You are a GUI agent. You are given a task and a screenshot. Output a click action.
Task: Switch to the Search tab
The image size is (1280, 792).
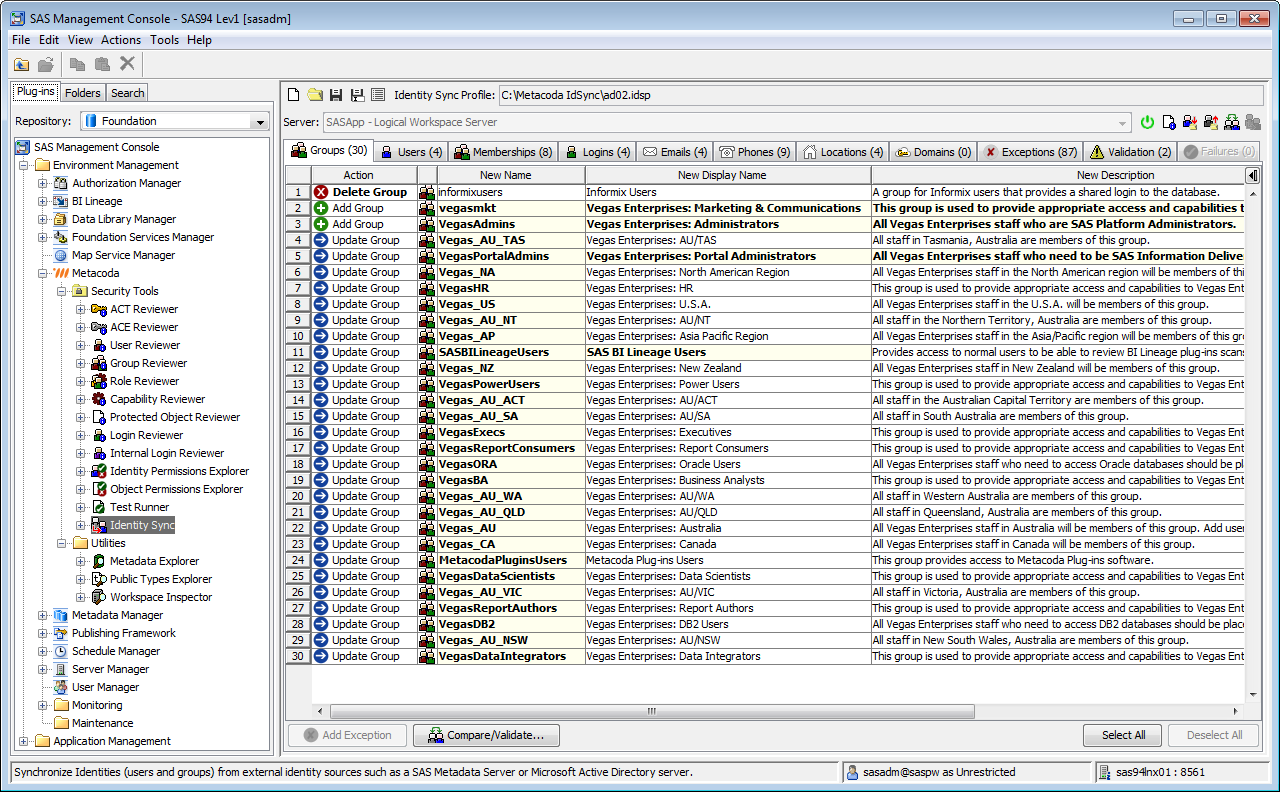[128, 93]
